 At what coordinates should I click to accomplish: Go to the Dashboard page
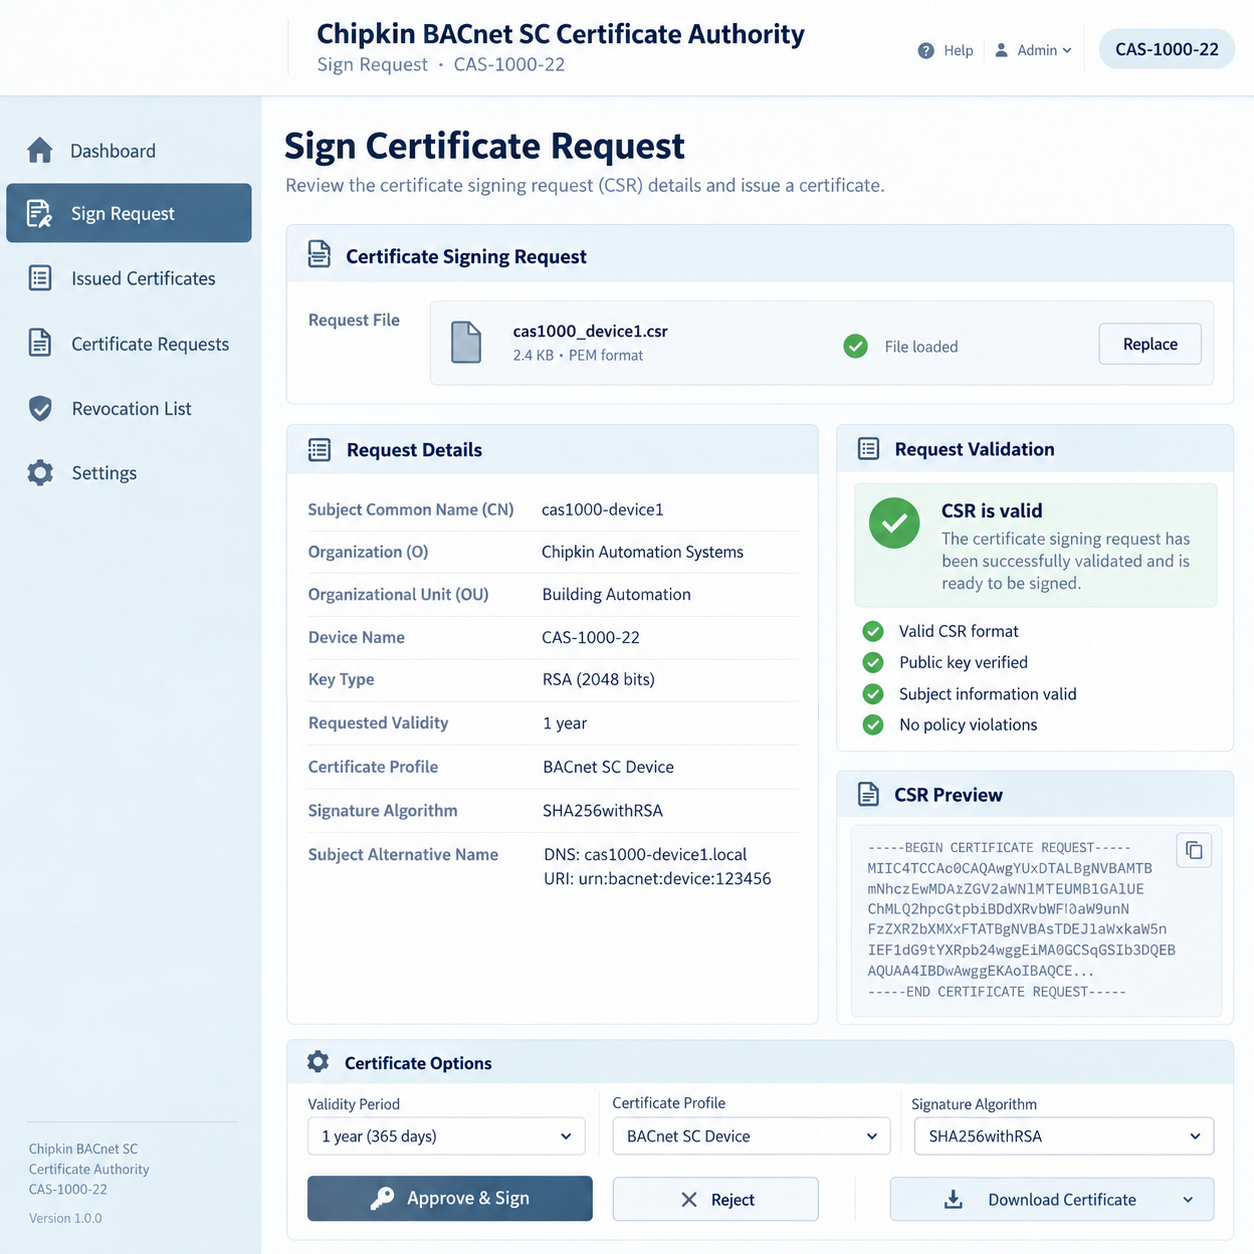coord(128,150)
